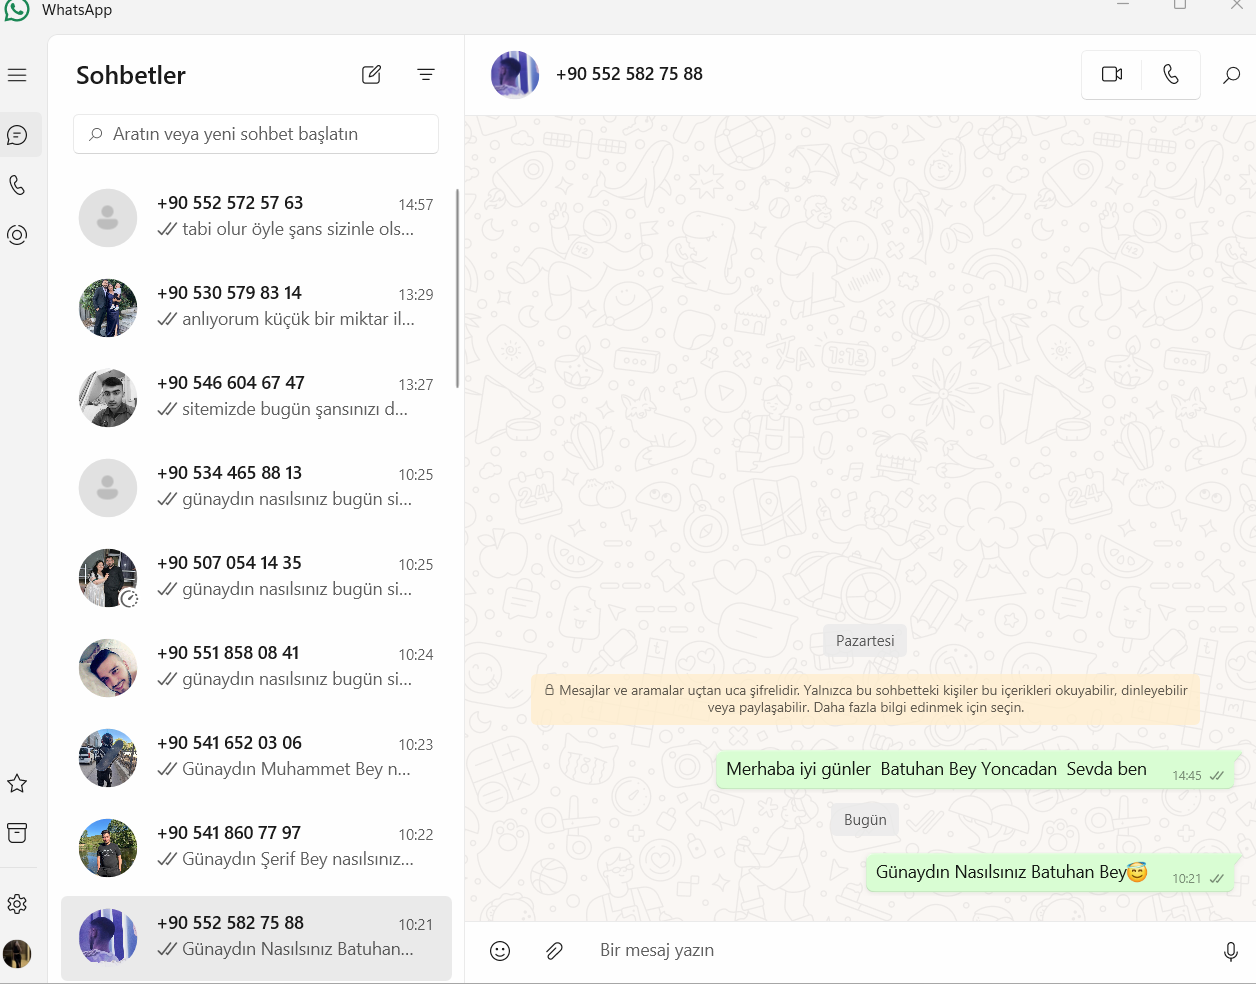Attach a file with the paperclip
The height and width of the screenshot is (984, 1256).
[x=554, y=951]
